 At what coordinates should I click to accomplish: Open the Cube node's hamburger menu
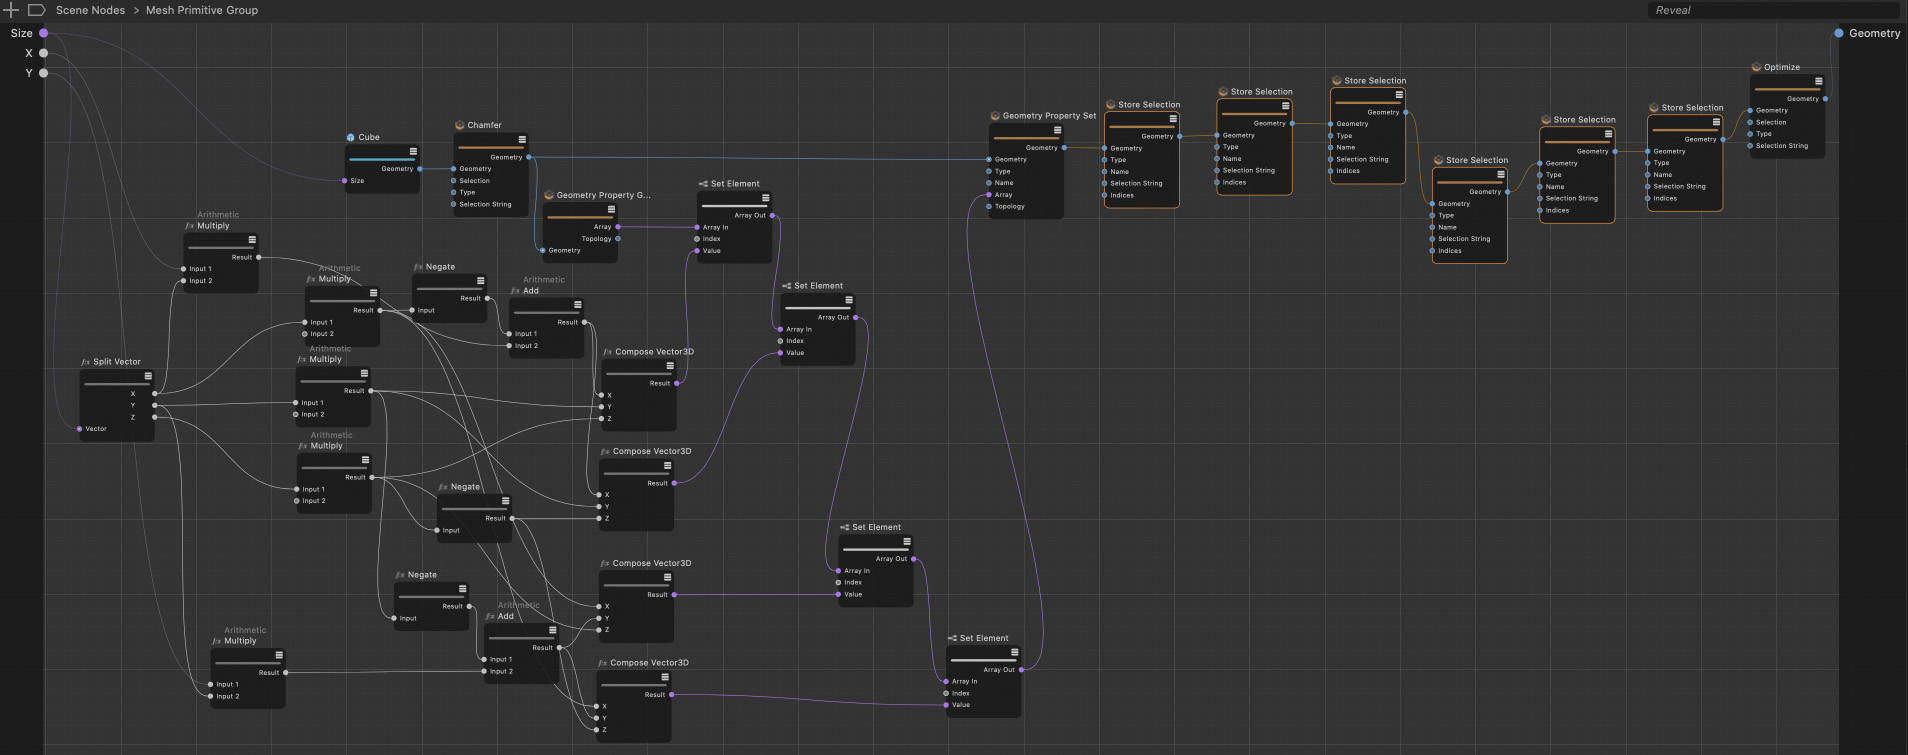click(x=413, y=152)
